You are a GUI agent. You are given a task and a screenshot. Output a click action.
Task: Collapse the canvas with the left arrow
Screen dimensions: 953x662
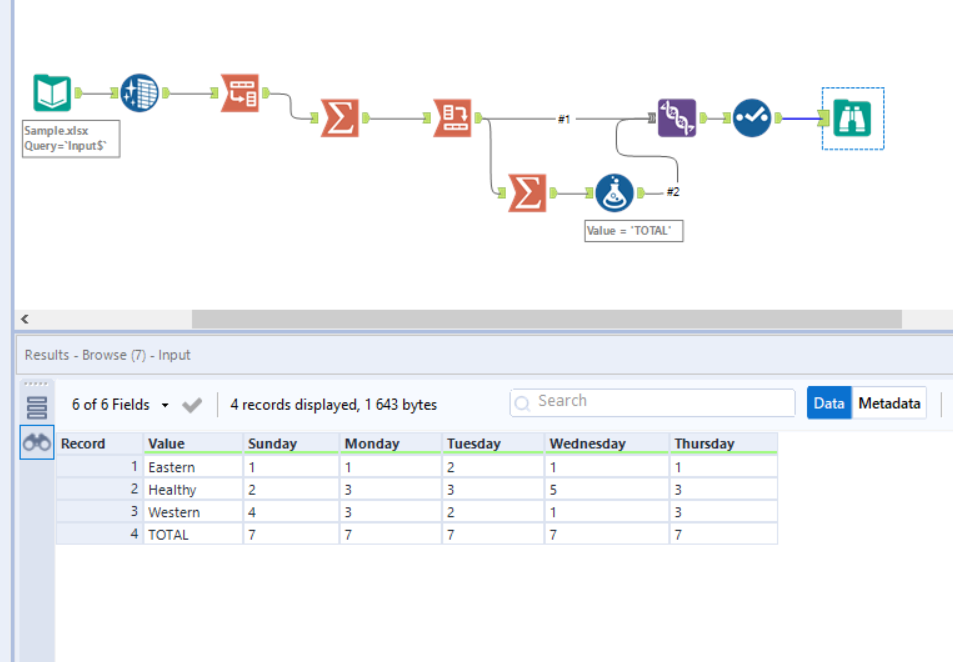[23, 318]
